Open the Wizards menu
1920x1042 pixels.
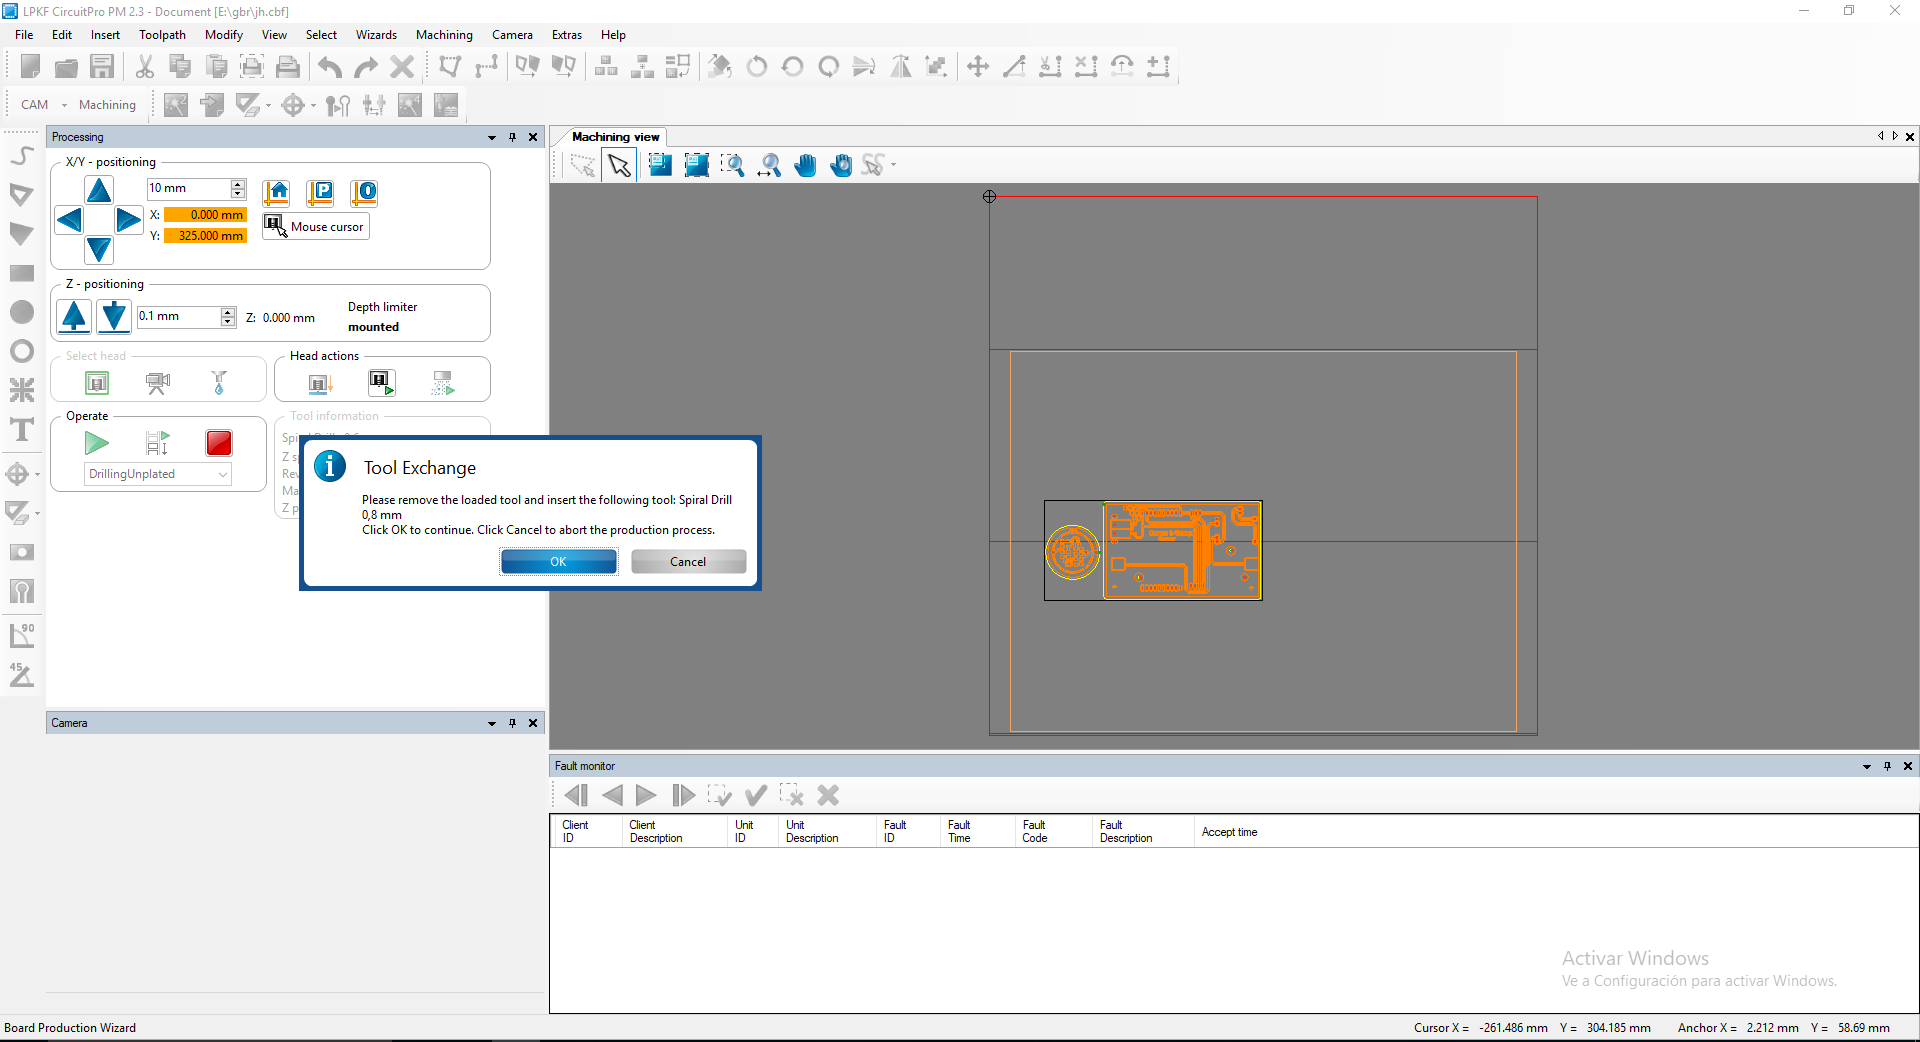[x=376, y=35]
